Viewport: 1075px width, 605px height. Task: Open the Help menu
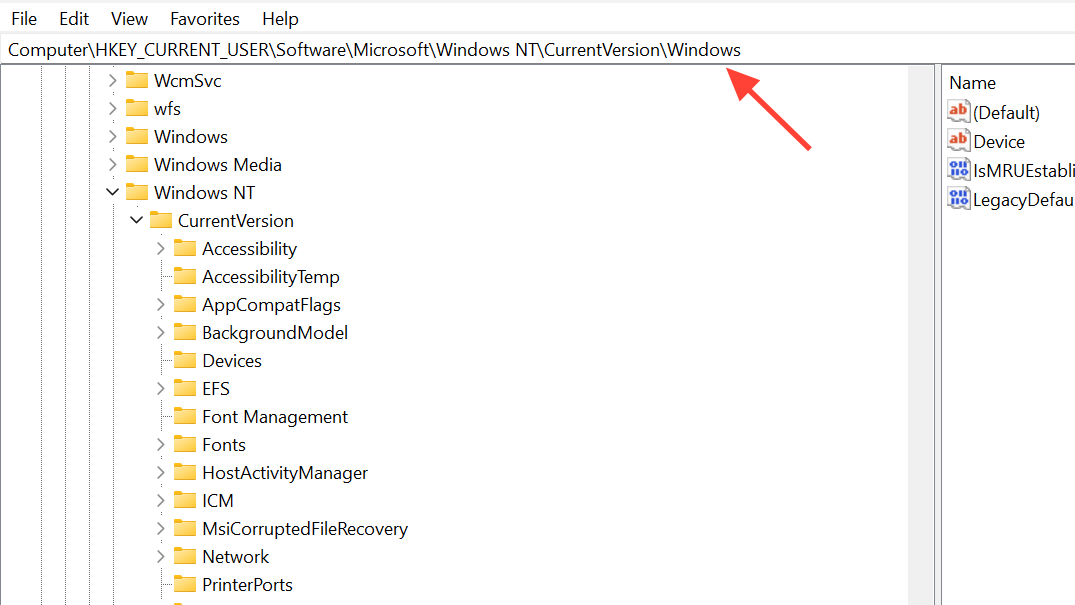[x=280, y=19]
